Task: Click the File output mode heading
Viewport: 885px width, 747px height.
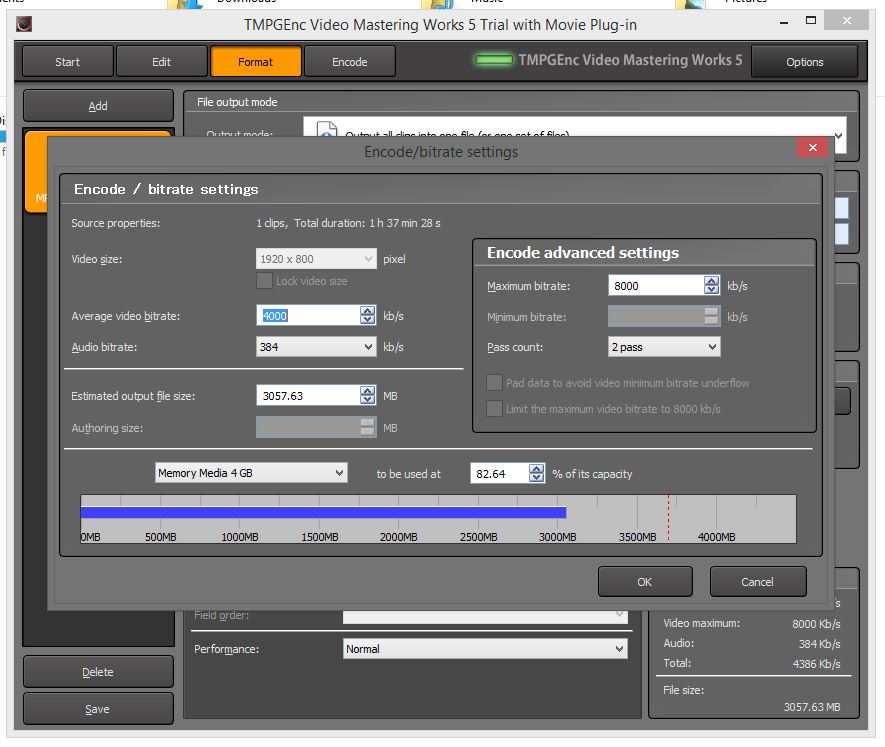Action: (x=237, y=102)
